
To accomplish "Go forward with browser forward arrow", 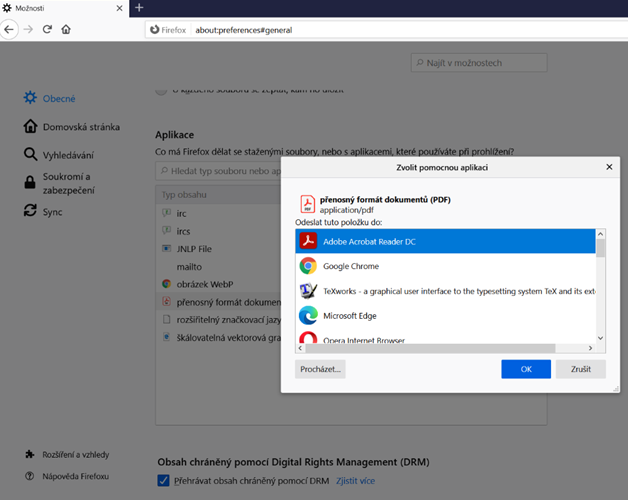I will click(x=28, y=29).
